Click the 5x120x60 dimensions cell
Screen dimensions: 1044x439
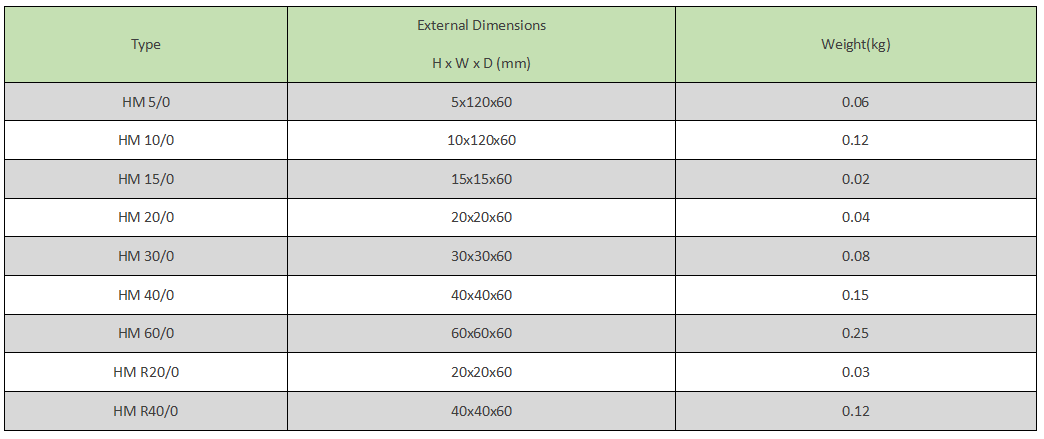click(481, 102)
